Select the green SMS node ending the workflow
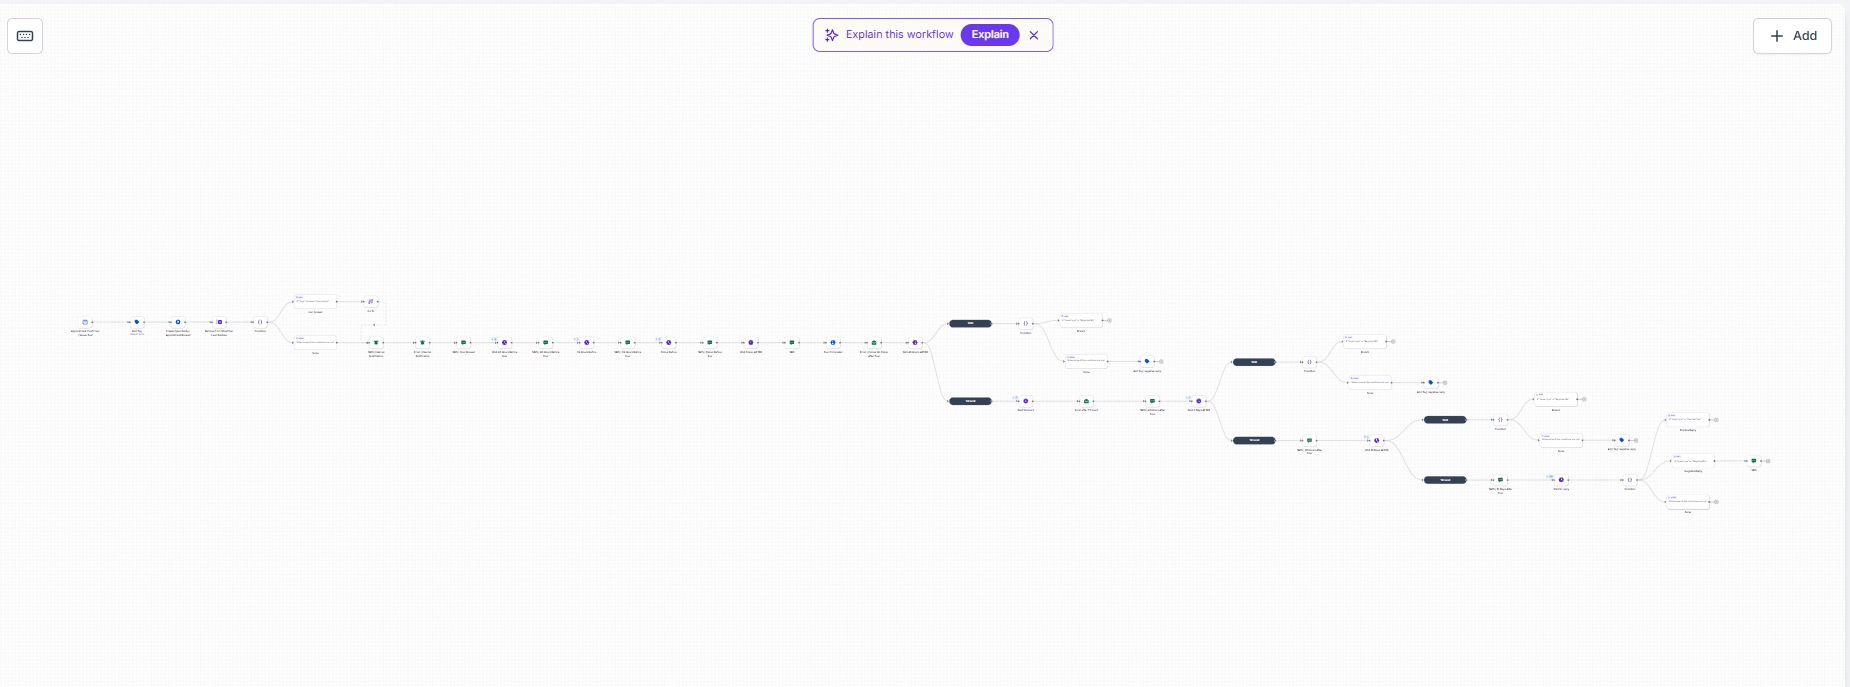The width and height of the screenshot is (1850, 687). [x=1754, y=461]
